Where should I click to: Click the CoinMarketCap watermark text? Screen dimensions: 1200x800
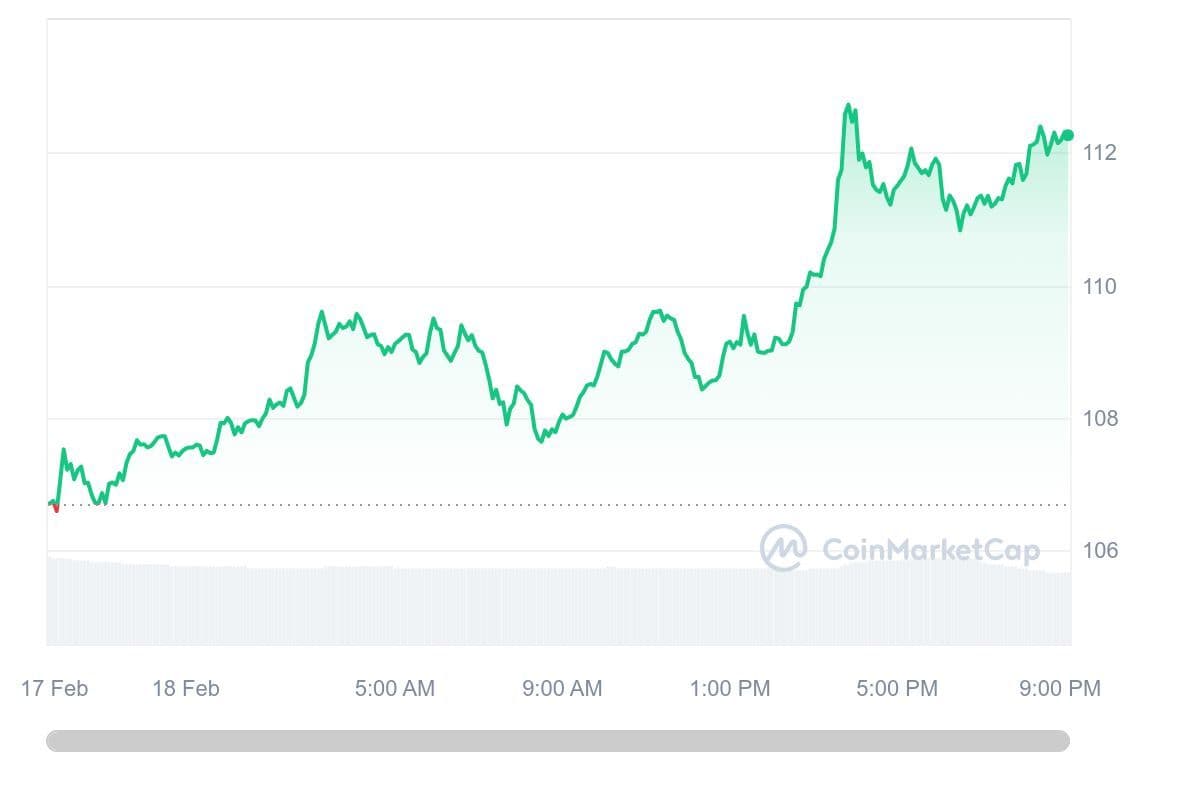[x=930, y=550]
